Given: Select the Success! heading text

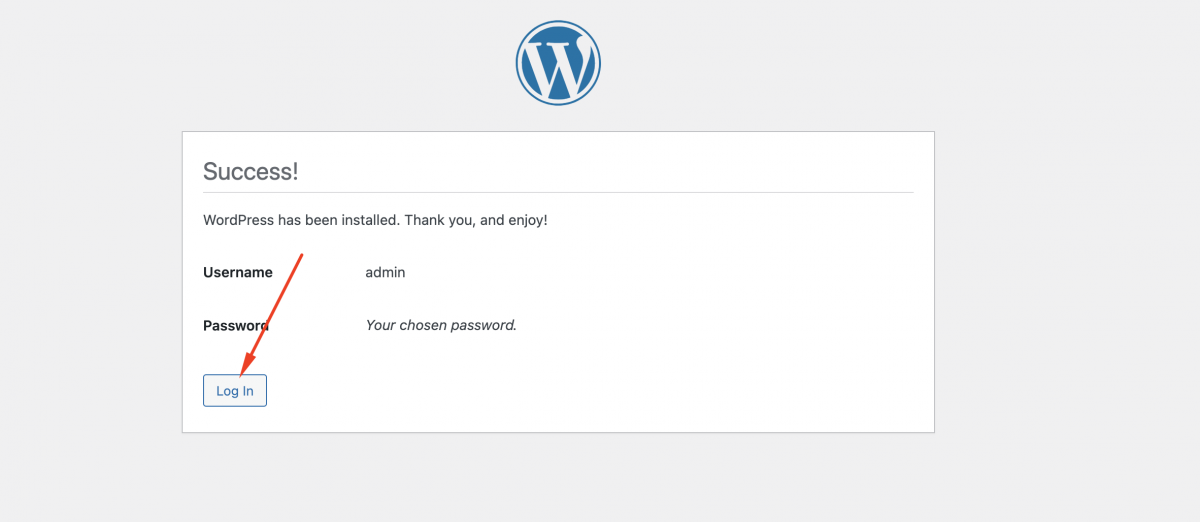Looking at the screenshot, I should (251, 171).
